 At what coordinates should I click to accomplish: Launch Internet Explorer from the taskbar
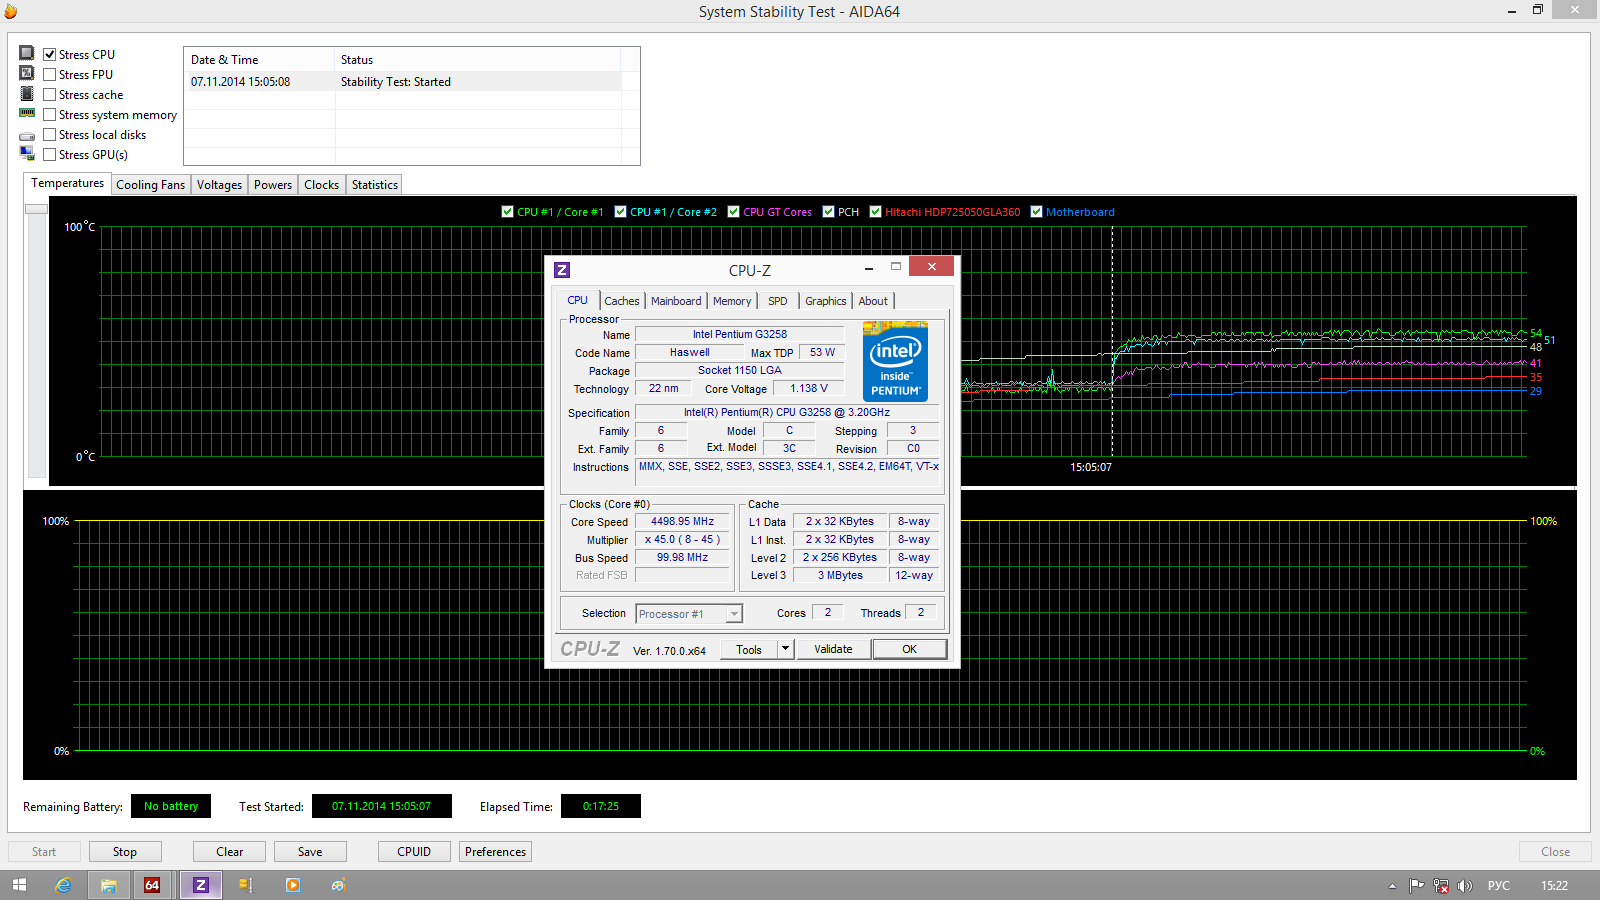[x=64, y=885]
